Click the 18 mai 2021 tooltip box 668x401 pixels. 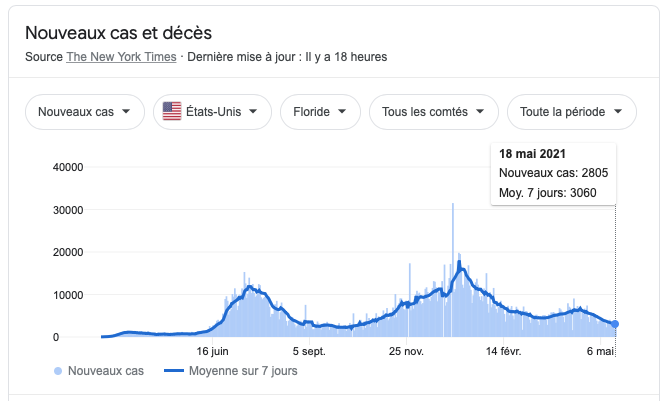pos(553,173)
